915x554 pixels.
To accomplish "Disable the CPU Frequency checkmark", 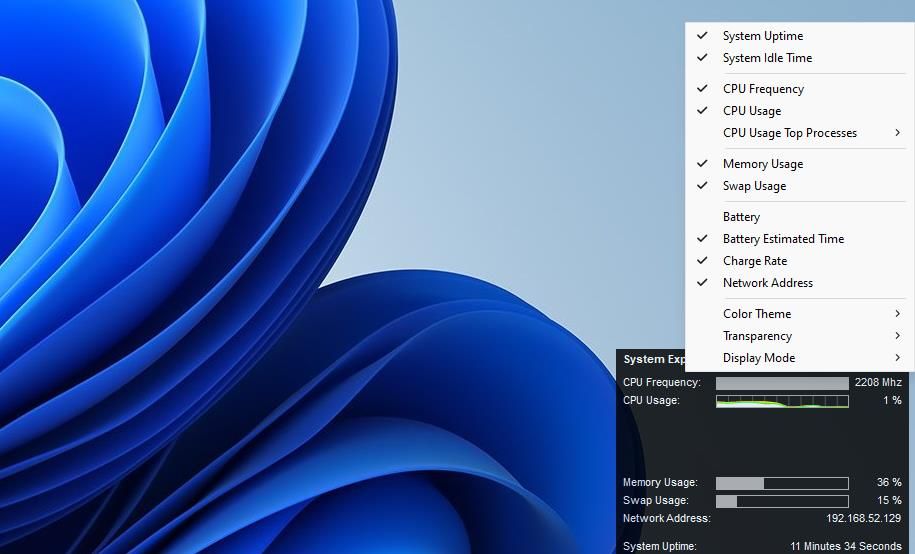I will [x=763, y=89].
